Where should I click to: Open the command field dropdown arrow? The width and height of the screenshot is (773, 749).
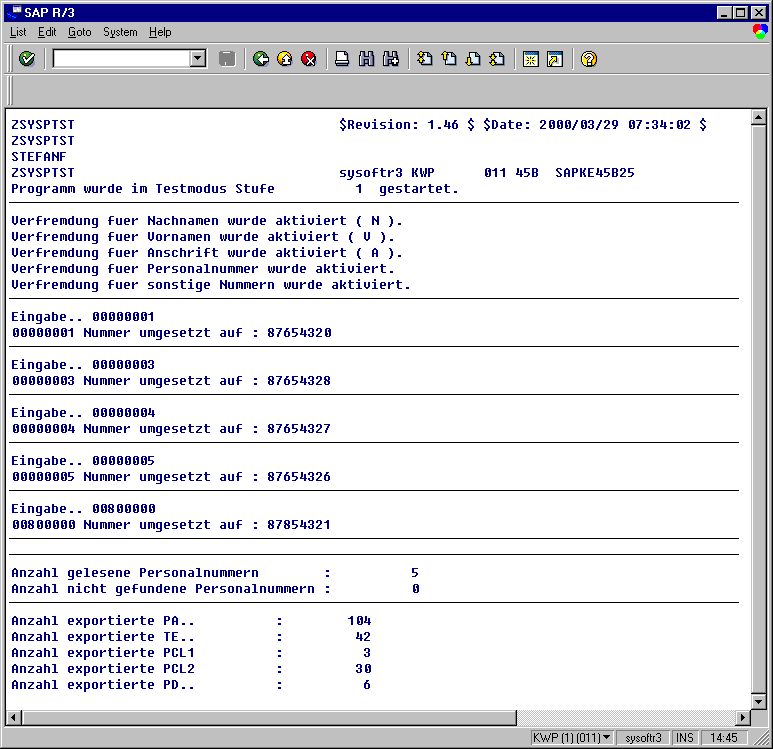[198, 59]
